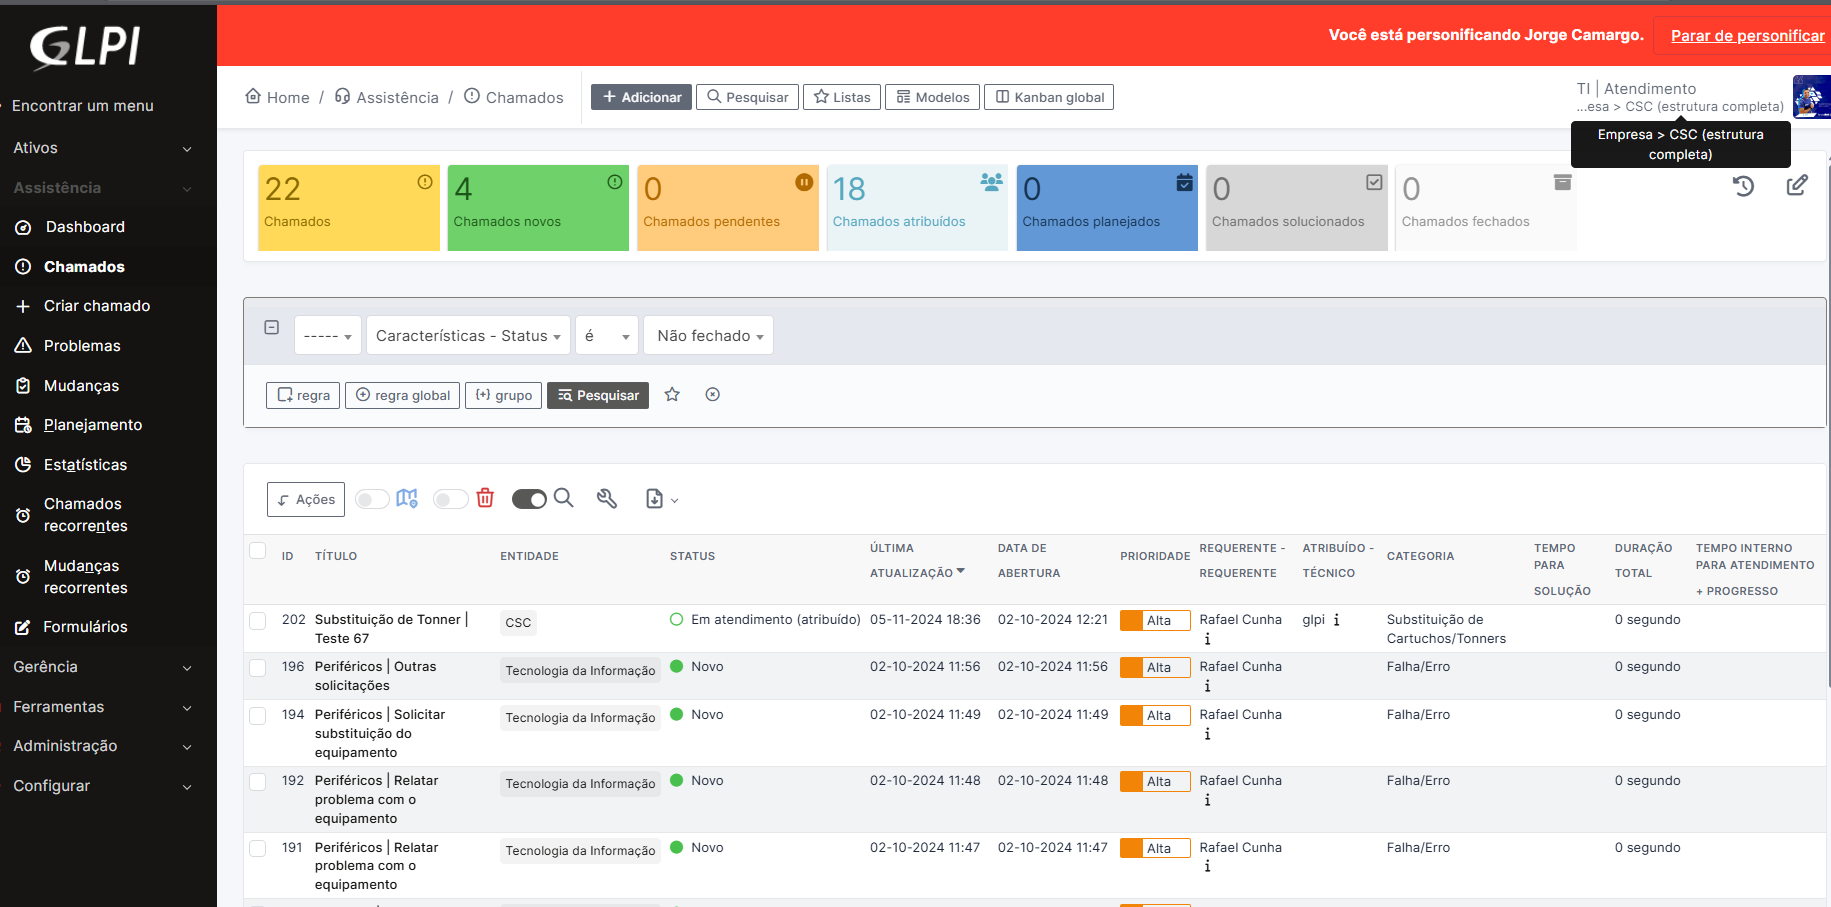Viewport: 1831px width, 907px height.
Task: Click the 'Parar de personificar' link
Action: (x=1745, y=35)
